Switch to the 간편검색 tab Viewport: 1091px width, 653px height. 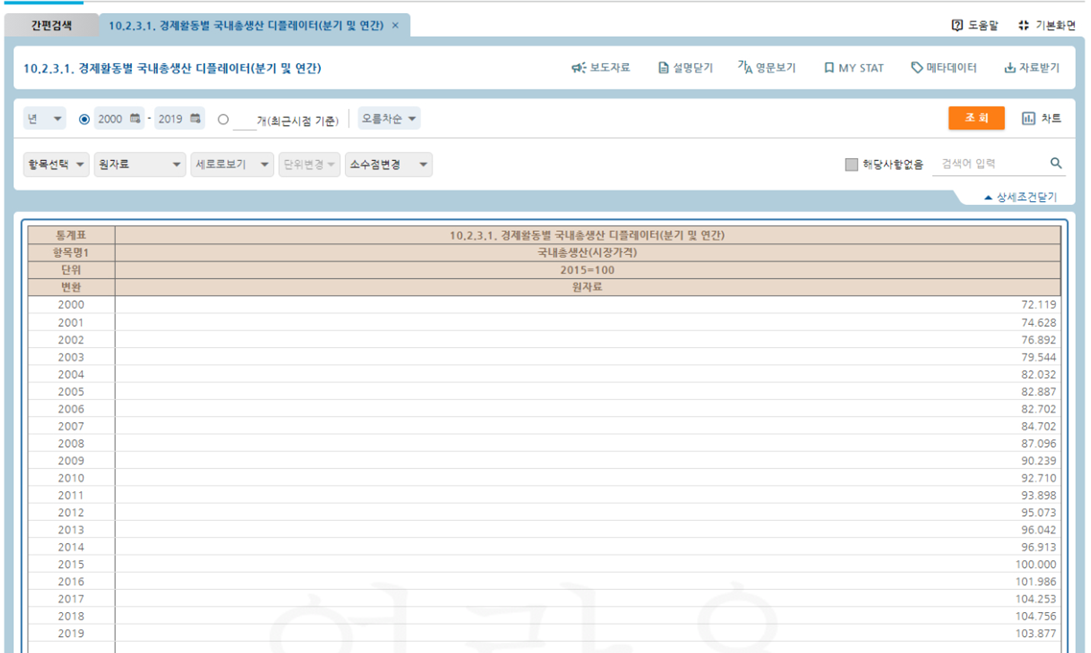click(x=51, y=25)
